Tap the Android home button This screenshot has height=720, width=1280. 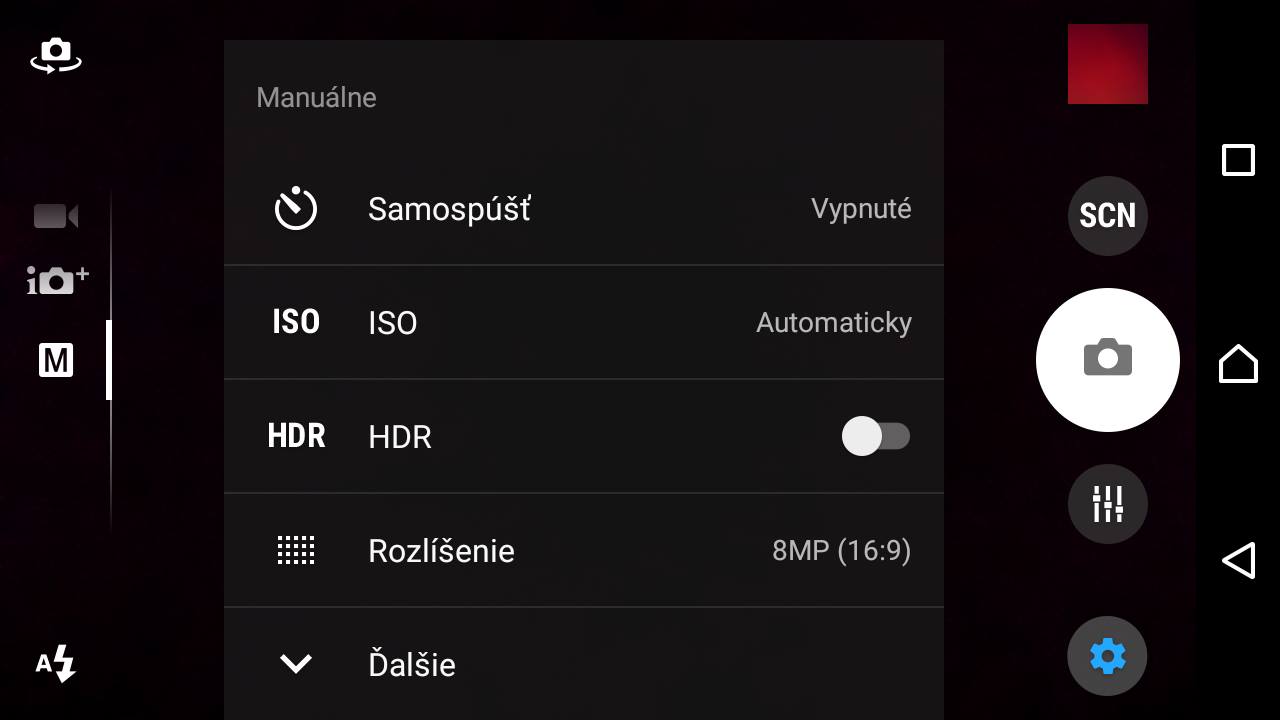pos(1238,363)
